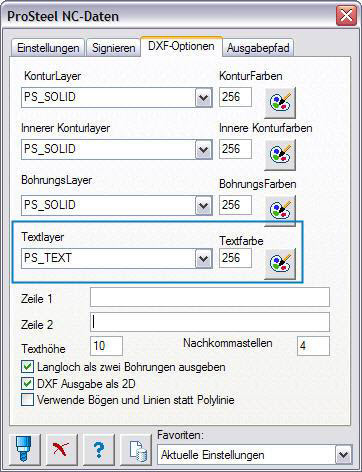Open the KonturFarben color palette picker
Image resolution: width=362 pixels, height=472 pixels.
280,103
